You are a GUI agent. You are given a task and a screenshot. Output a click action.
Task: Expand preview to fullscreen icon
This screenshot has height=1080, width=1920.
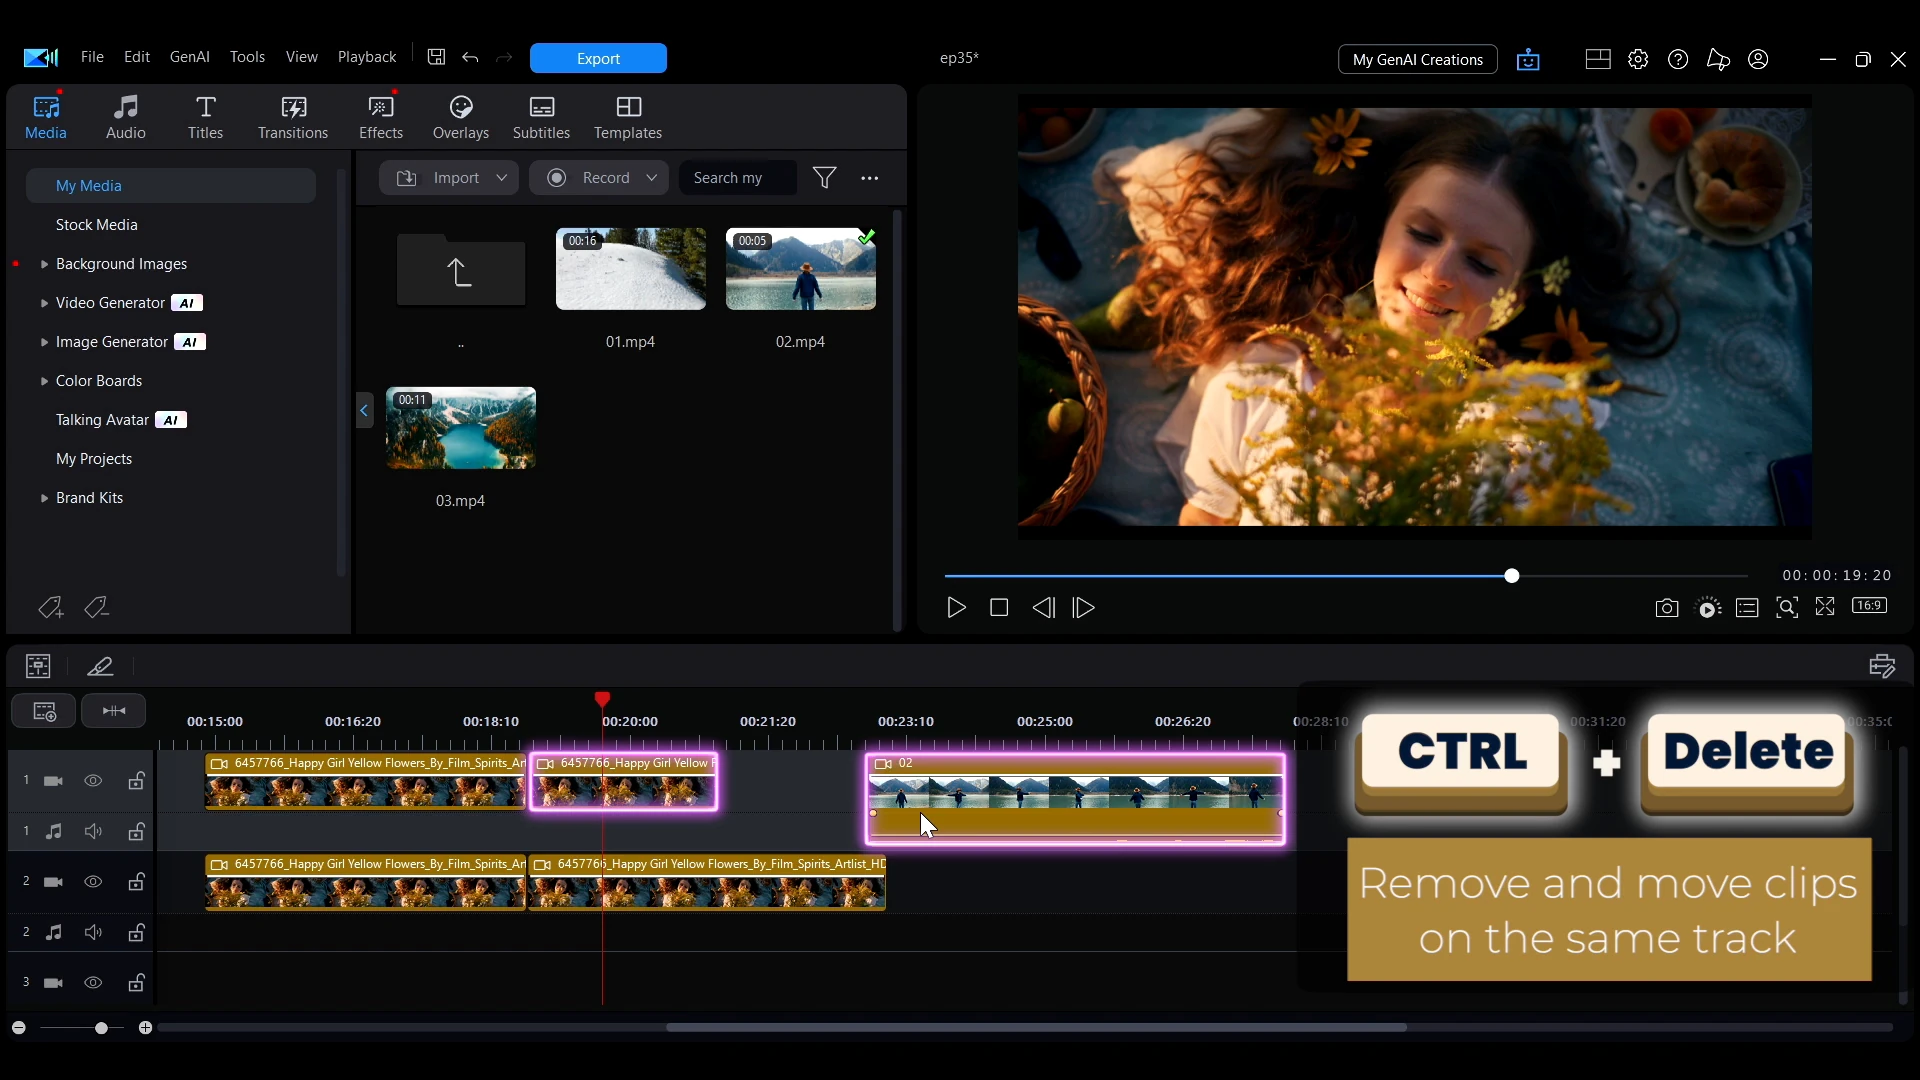(1825, 607)
